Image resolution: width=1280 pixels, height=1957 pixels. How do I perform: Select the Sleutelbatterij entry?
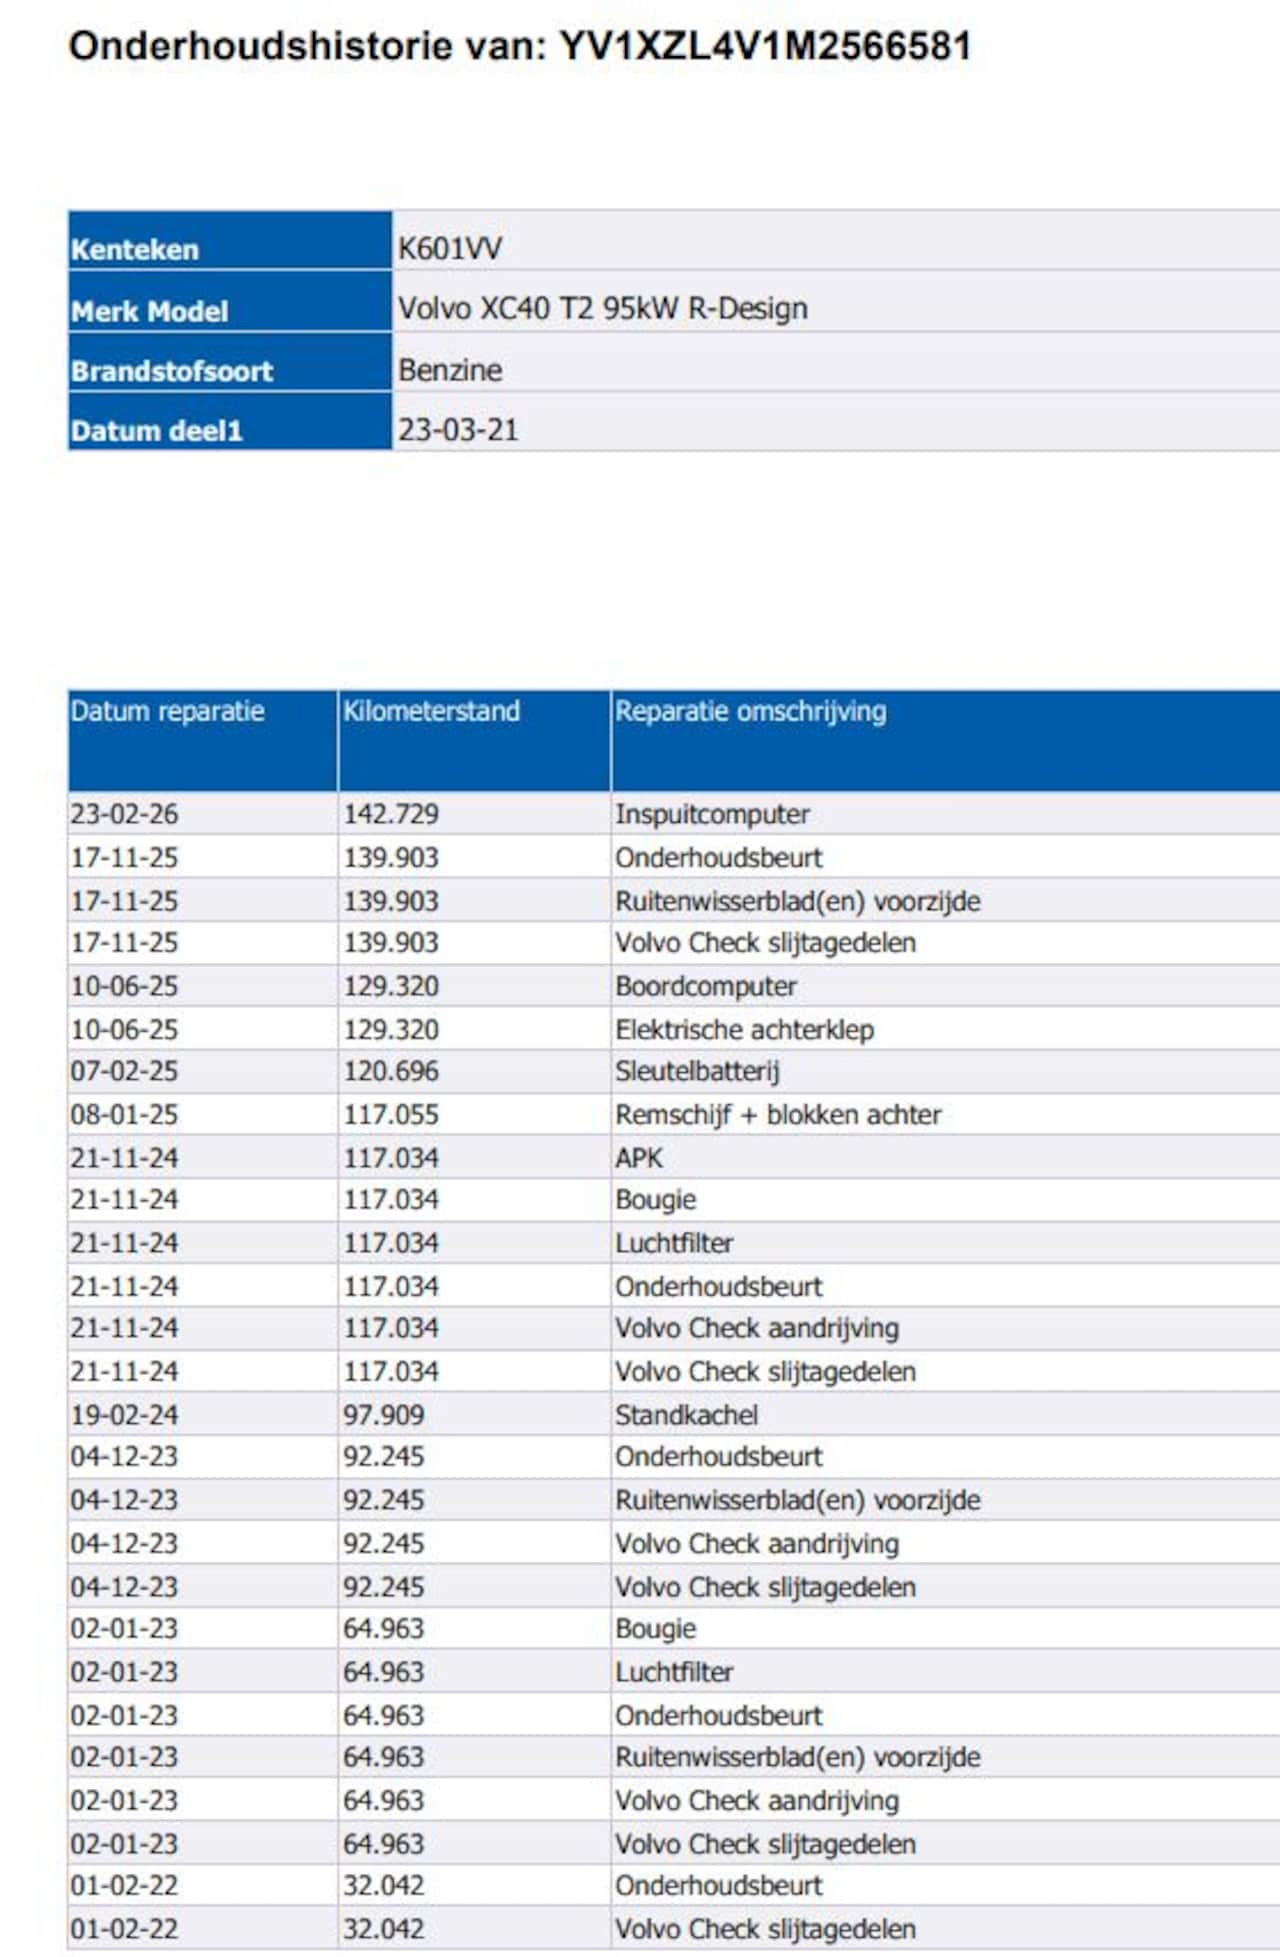[697, 1071]
